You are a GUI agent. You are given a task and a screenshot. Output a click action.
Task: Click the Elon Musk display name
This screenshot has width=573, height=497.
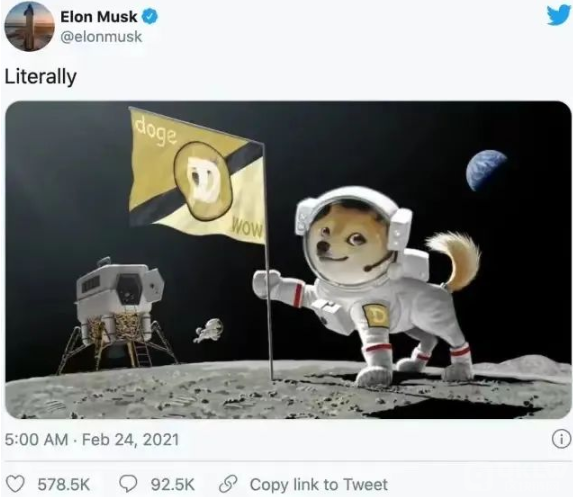pos(99,17)
